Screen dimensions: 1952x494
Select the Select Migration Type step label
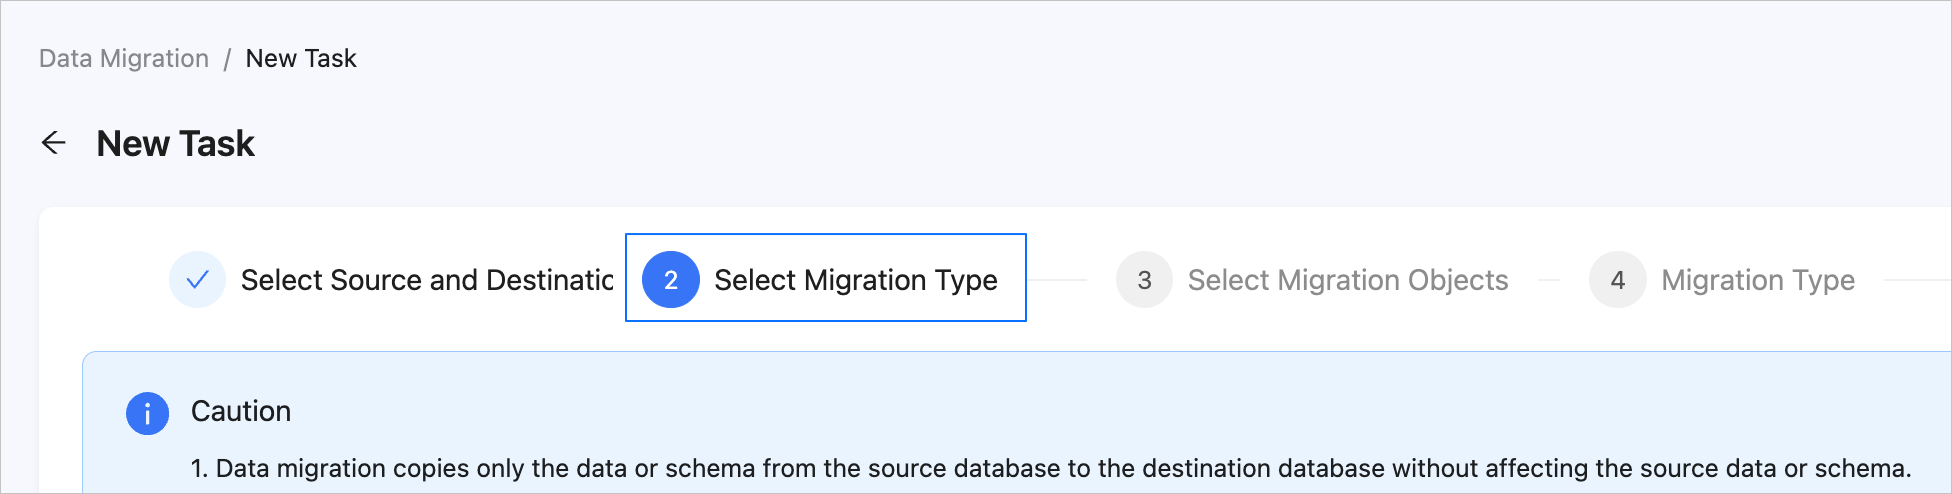pos(855,280)
